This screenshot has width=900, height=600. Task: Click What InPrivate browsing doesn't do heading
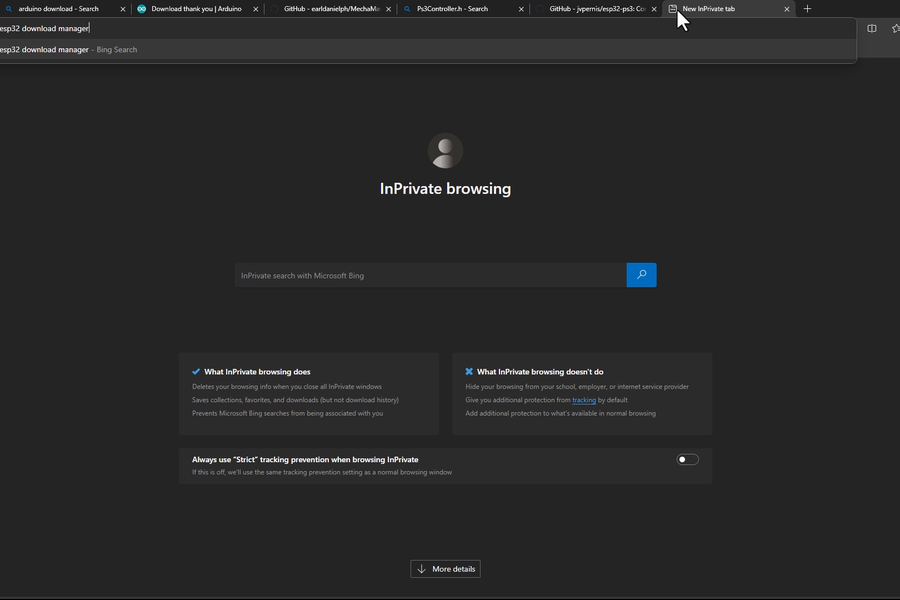540,371
